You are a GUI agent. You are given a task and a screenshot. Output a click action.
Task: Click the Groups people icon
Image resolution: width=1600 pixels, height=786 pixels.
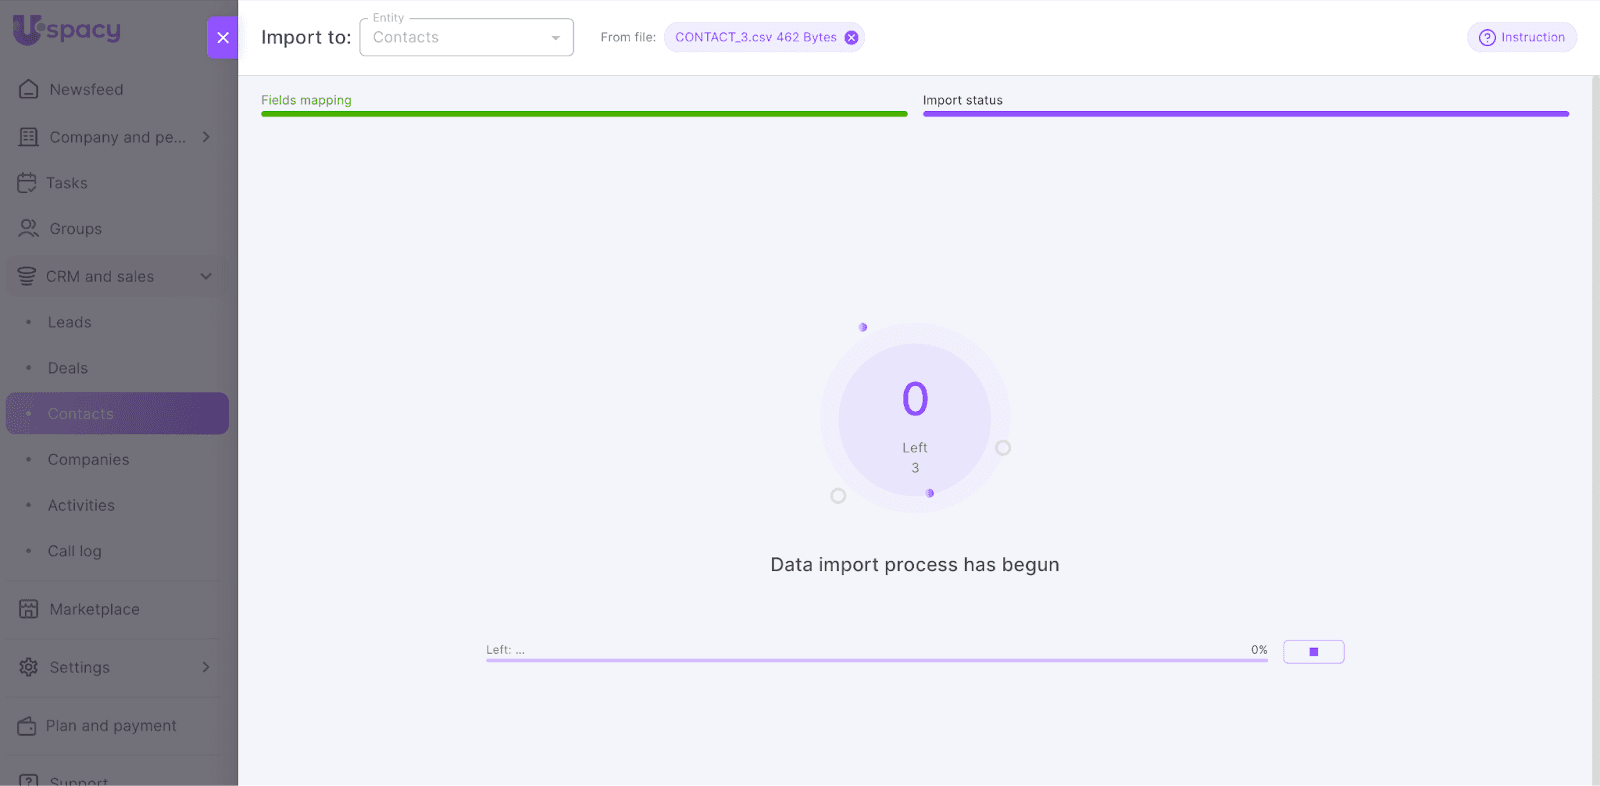(x=29, y=229)
